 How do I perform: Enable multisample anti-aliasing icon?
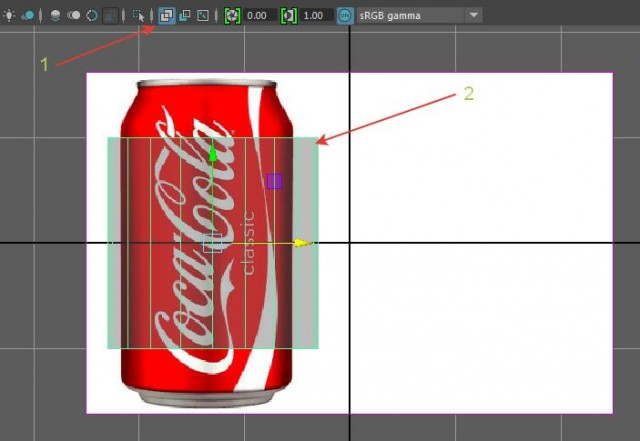tap(92, 16)
